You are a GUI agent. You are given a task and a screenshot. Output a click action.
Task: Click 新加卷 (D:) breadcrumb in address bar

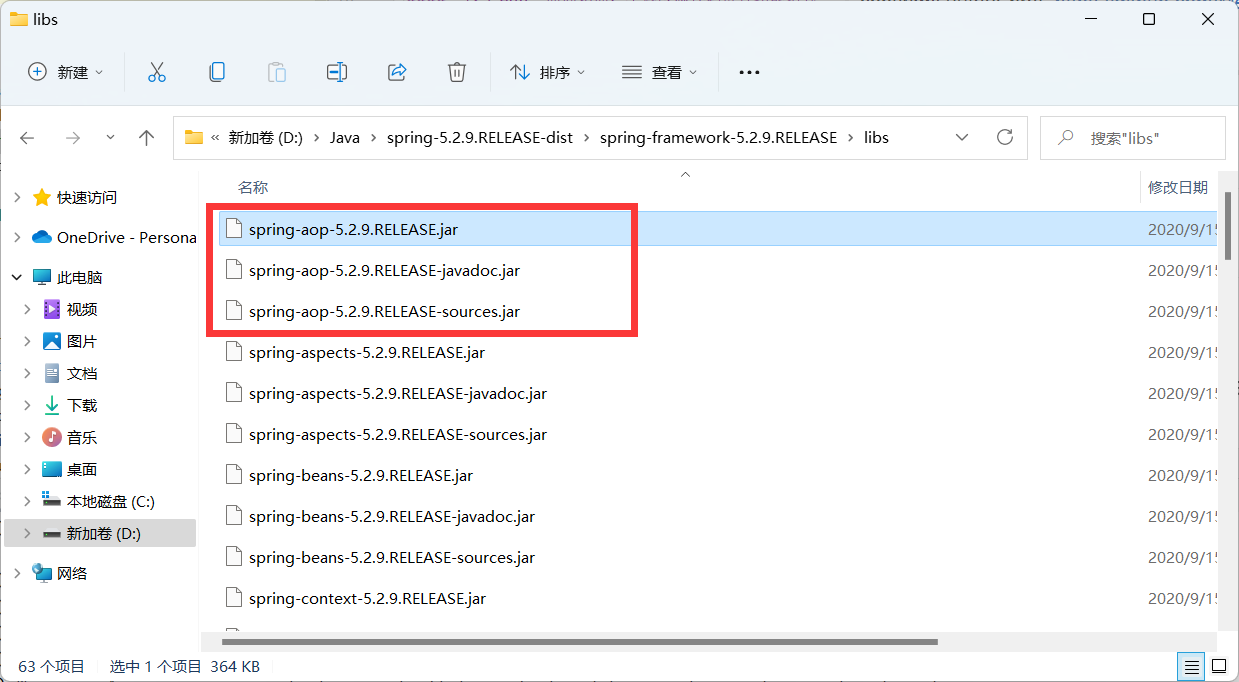pos(265,138)
